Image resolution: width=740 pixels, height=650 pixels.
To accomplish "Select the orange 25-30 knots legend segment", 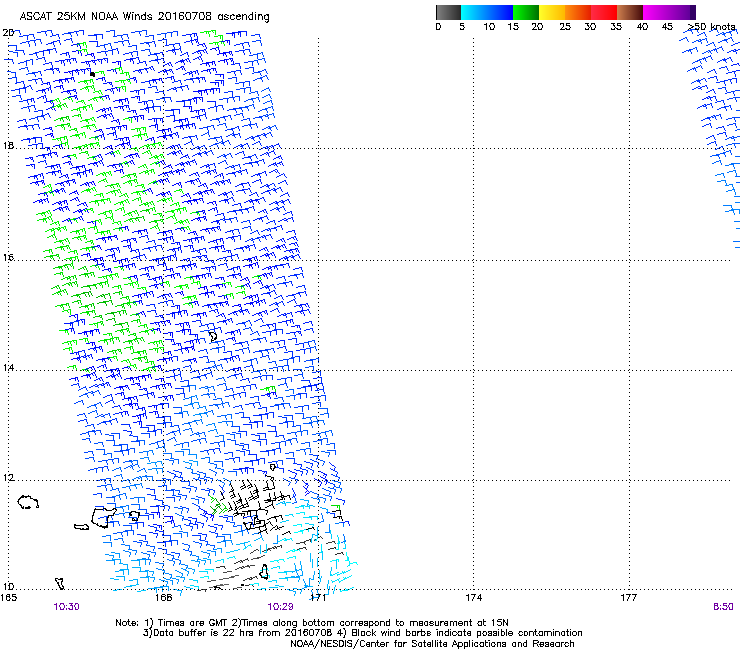I will tap(578, 12).
